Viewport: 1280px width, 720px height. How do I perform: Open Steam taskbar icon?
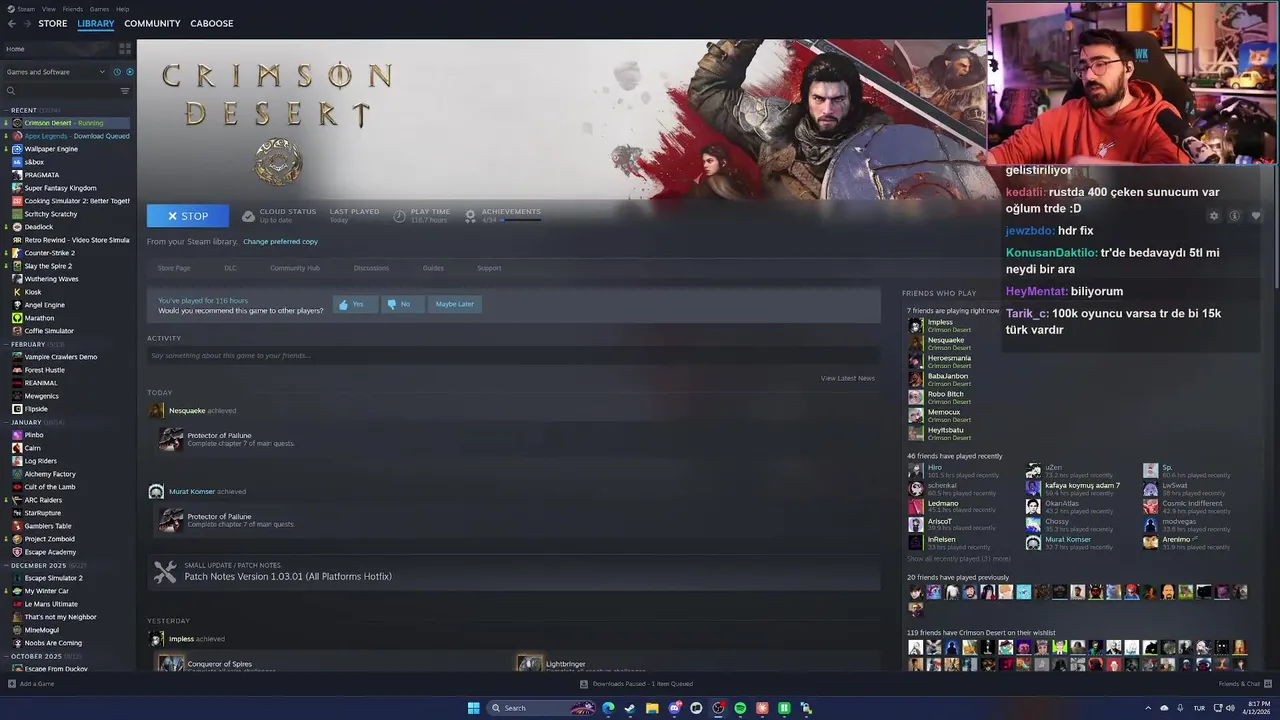point(630,708)
